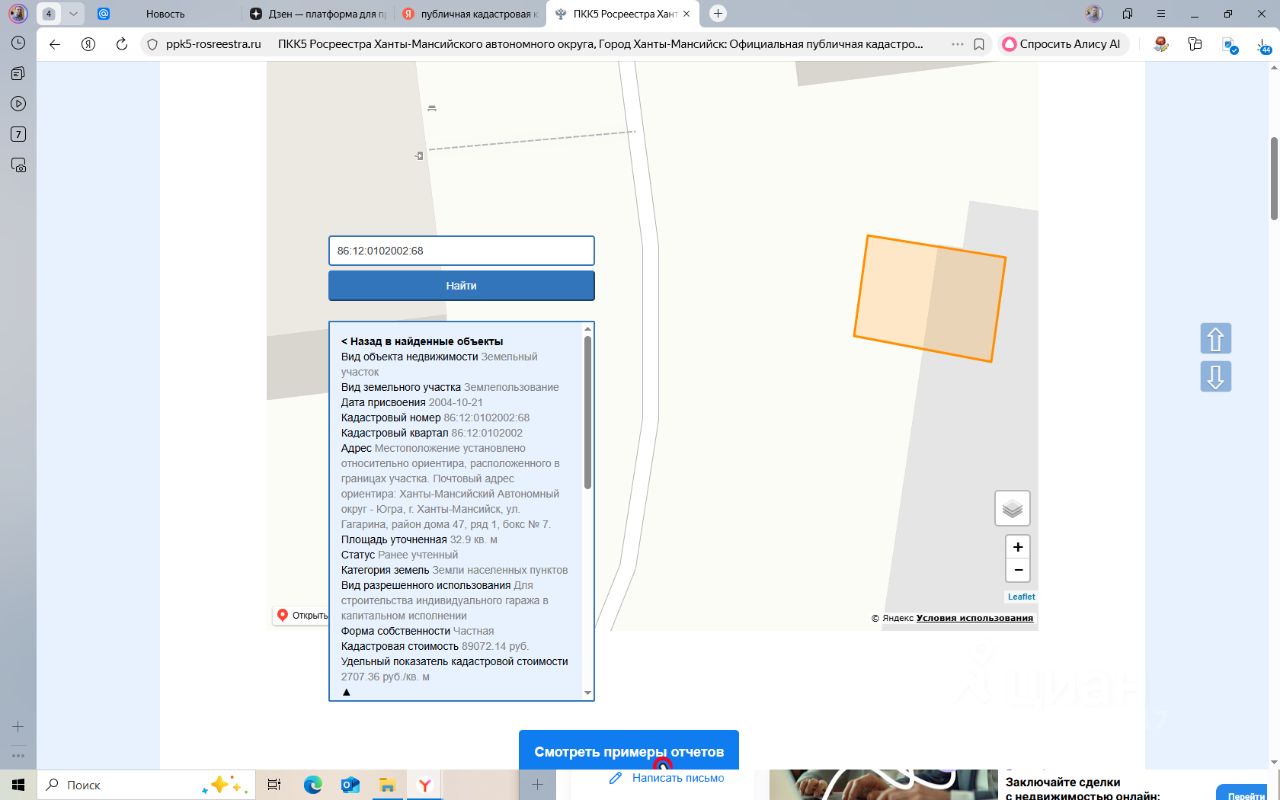The width and height of the screenshot is (1280, 800).
Task: Expand the tab group dropdown arrow
Action: pos(73,14)
